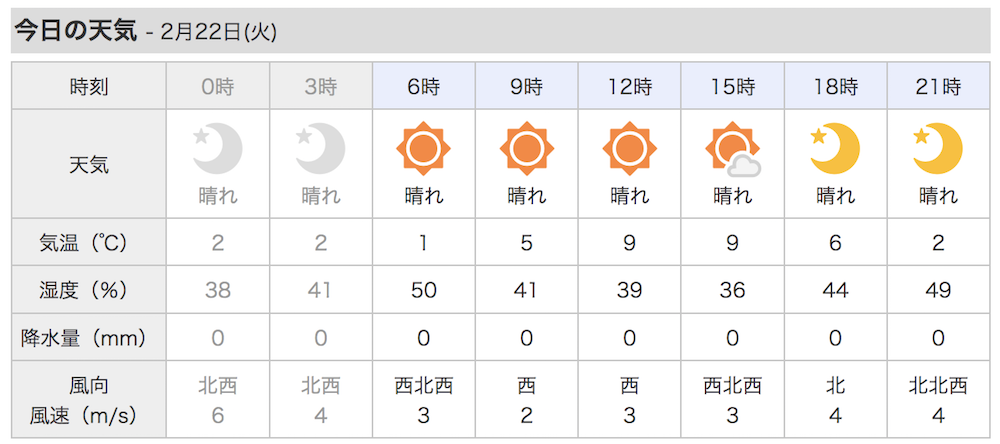Select the 北北西 wind cell at 21時
Image resolution: width=1000 pixels, height=444 pixels.
938,400
